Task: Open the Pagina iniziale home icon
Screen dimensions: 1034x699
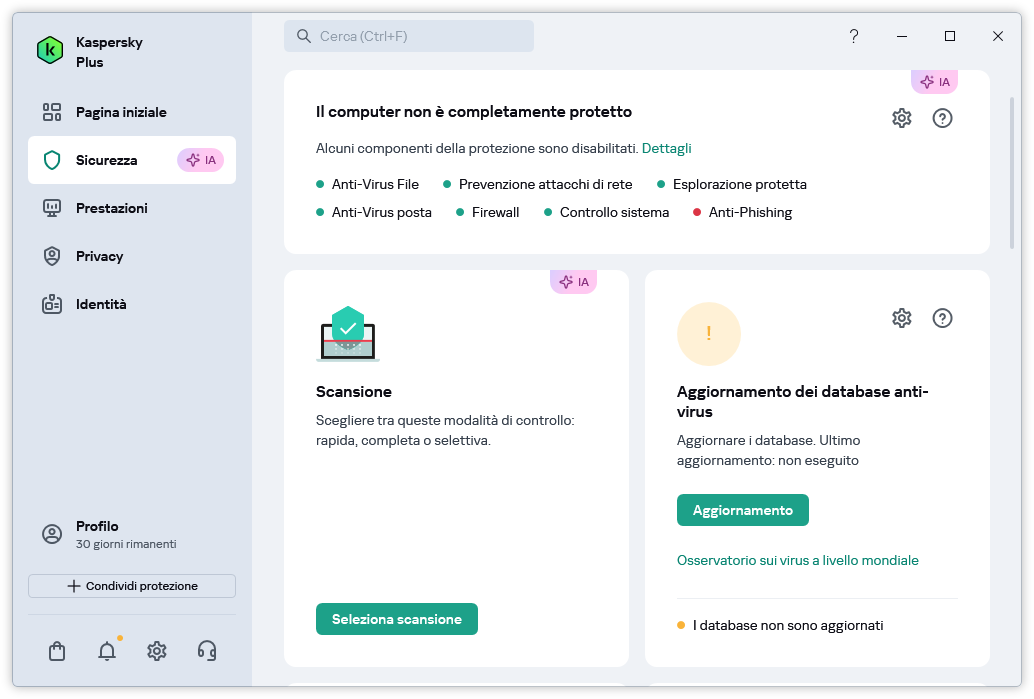Action: point(52,112)
